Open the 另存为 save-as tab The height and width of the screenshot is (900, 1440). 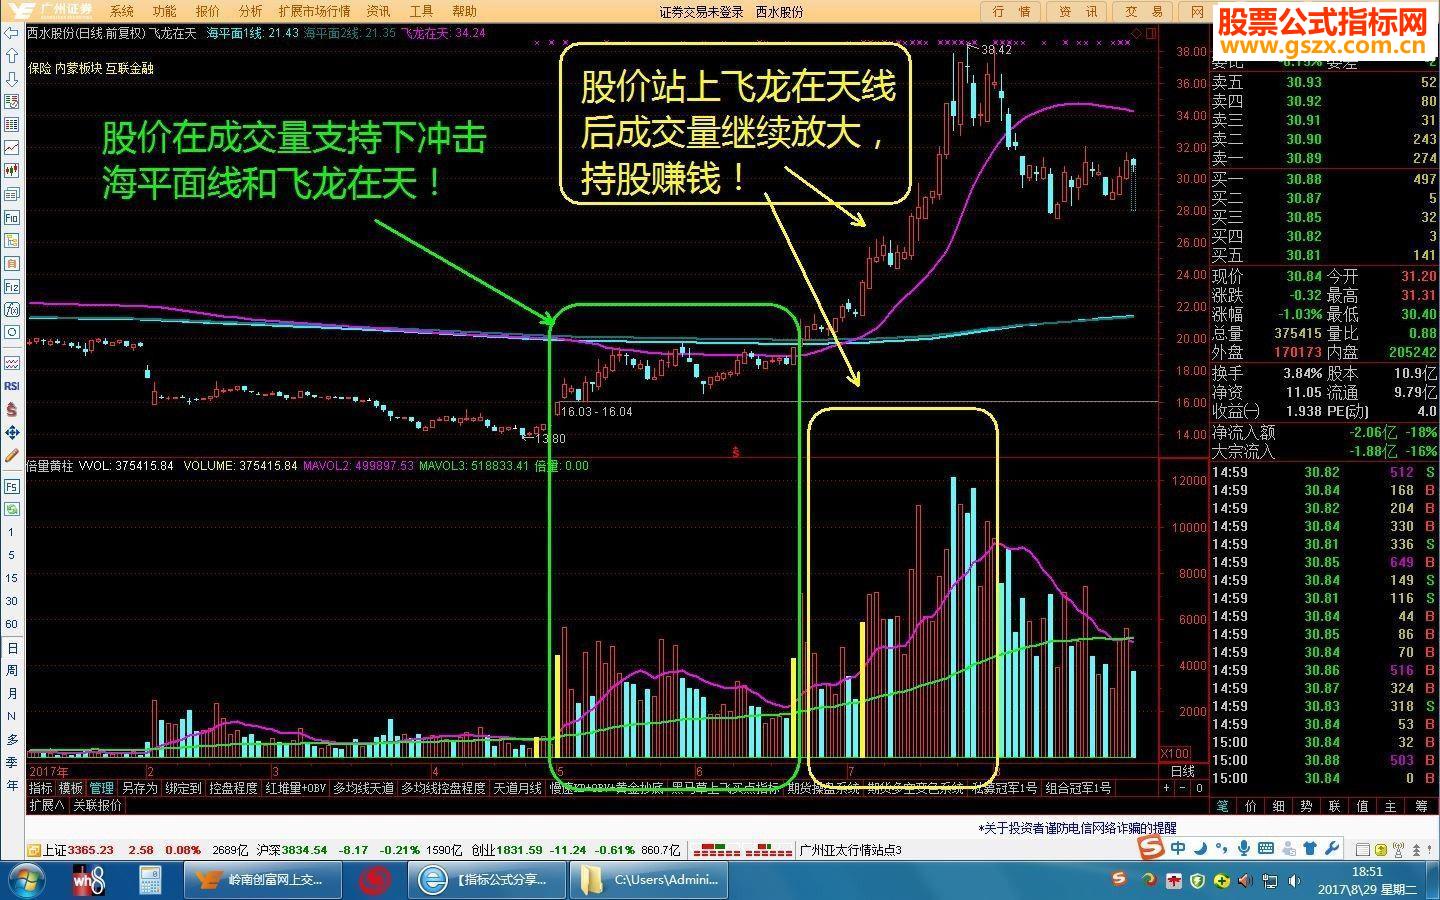[139, 788]
